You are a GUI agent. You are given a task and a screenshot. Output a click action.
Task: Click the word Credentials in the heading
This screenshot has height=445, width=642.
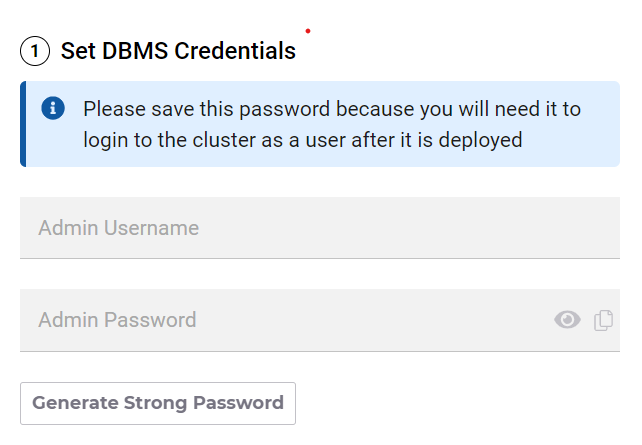235,51
